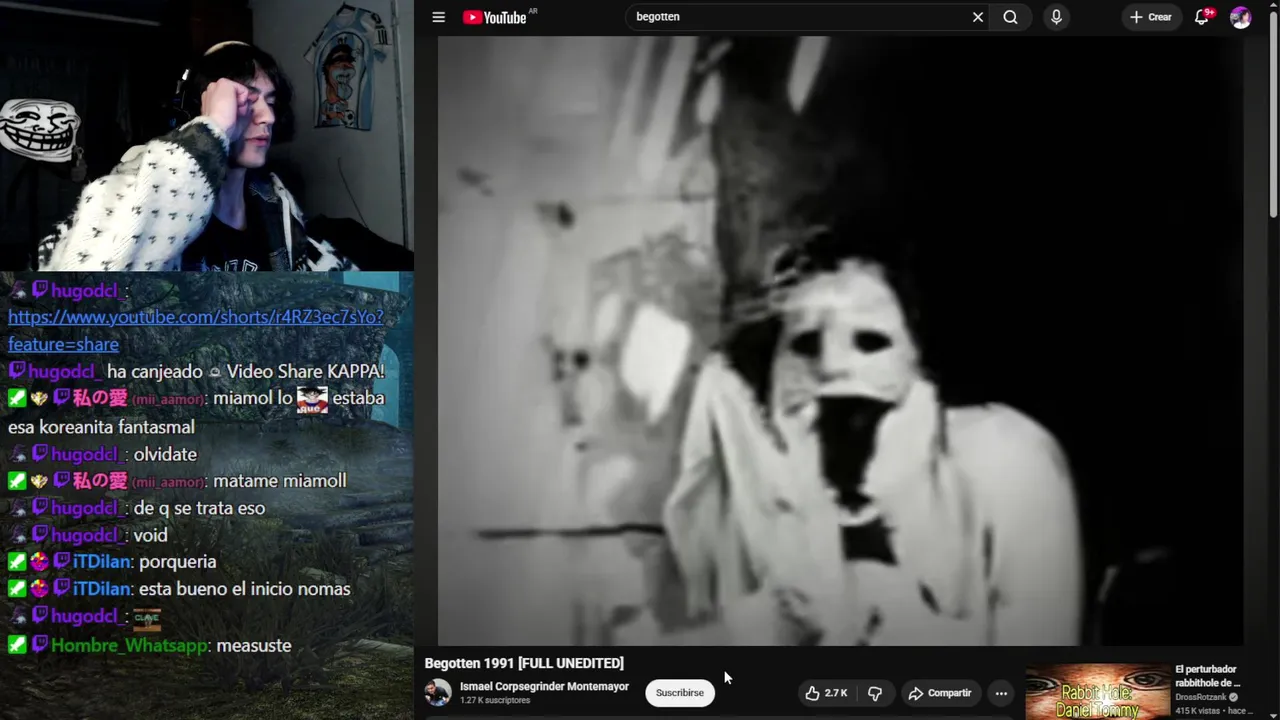Open Ismael Corpsegrinder Montemayor channel
1280x720 pixels.
click(x=544, y=686)
